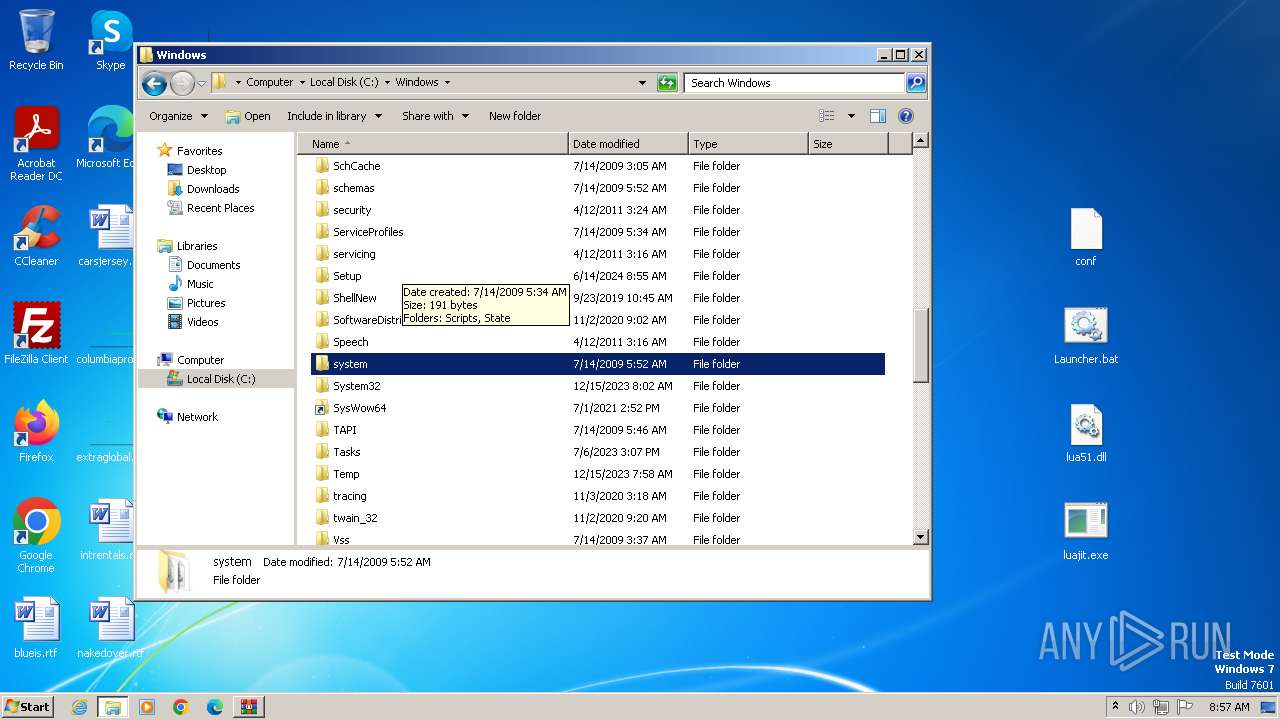Expand the address bar history dropdown
The height and width of the screenshot is (720, 1280).
[642, 83]
